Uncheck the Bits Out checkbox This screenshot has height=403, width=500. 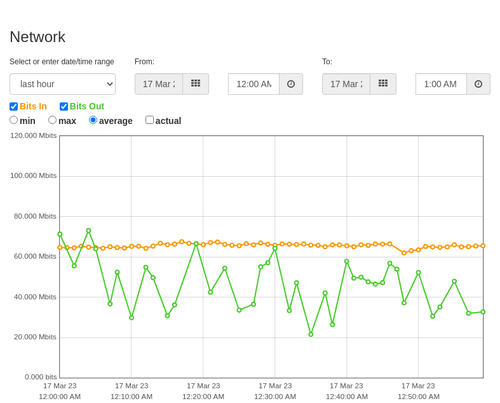(x=64, y=106)
